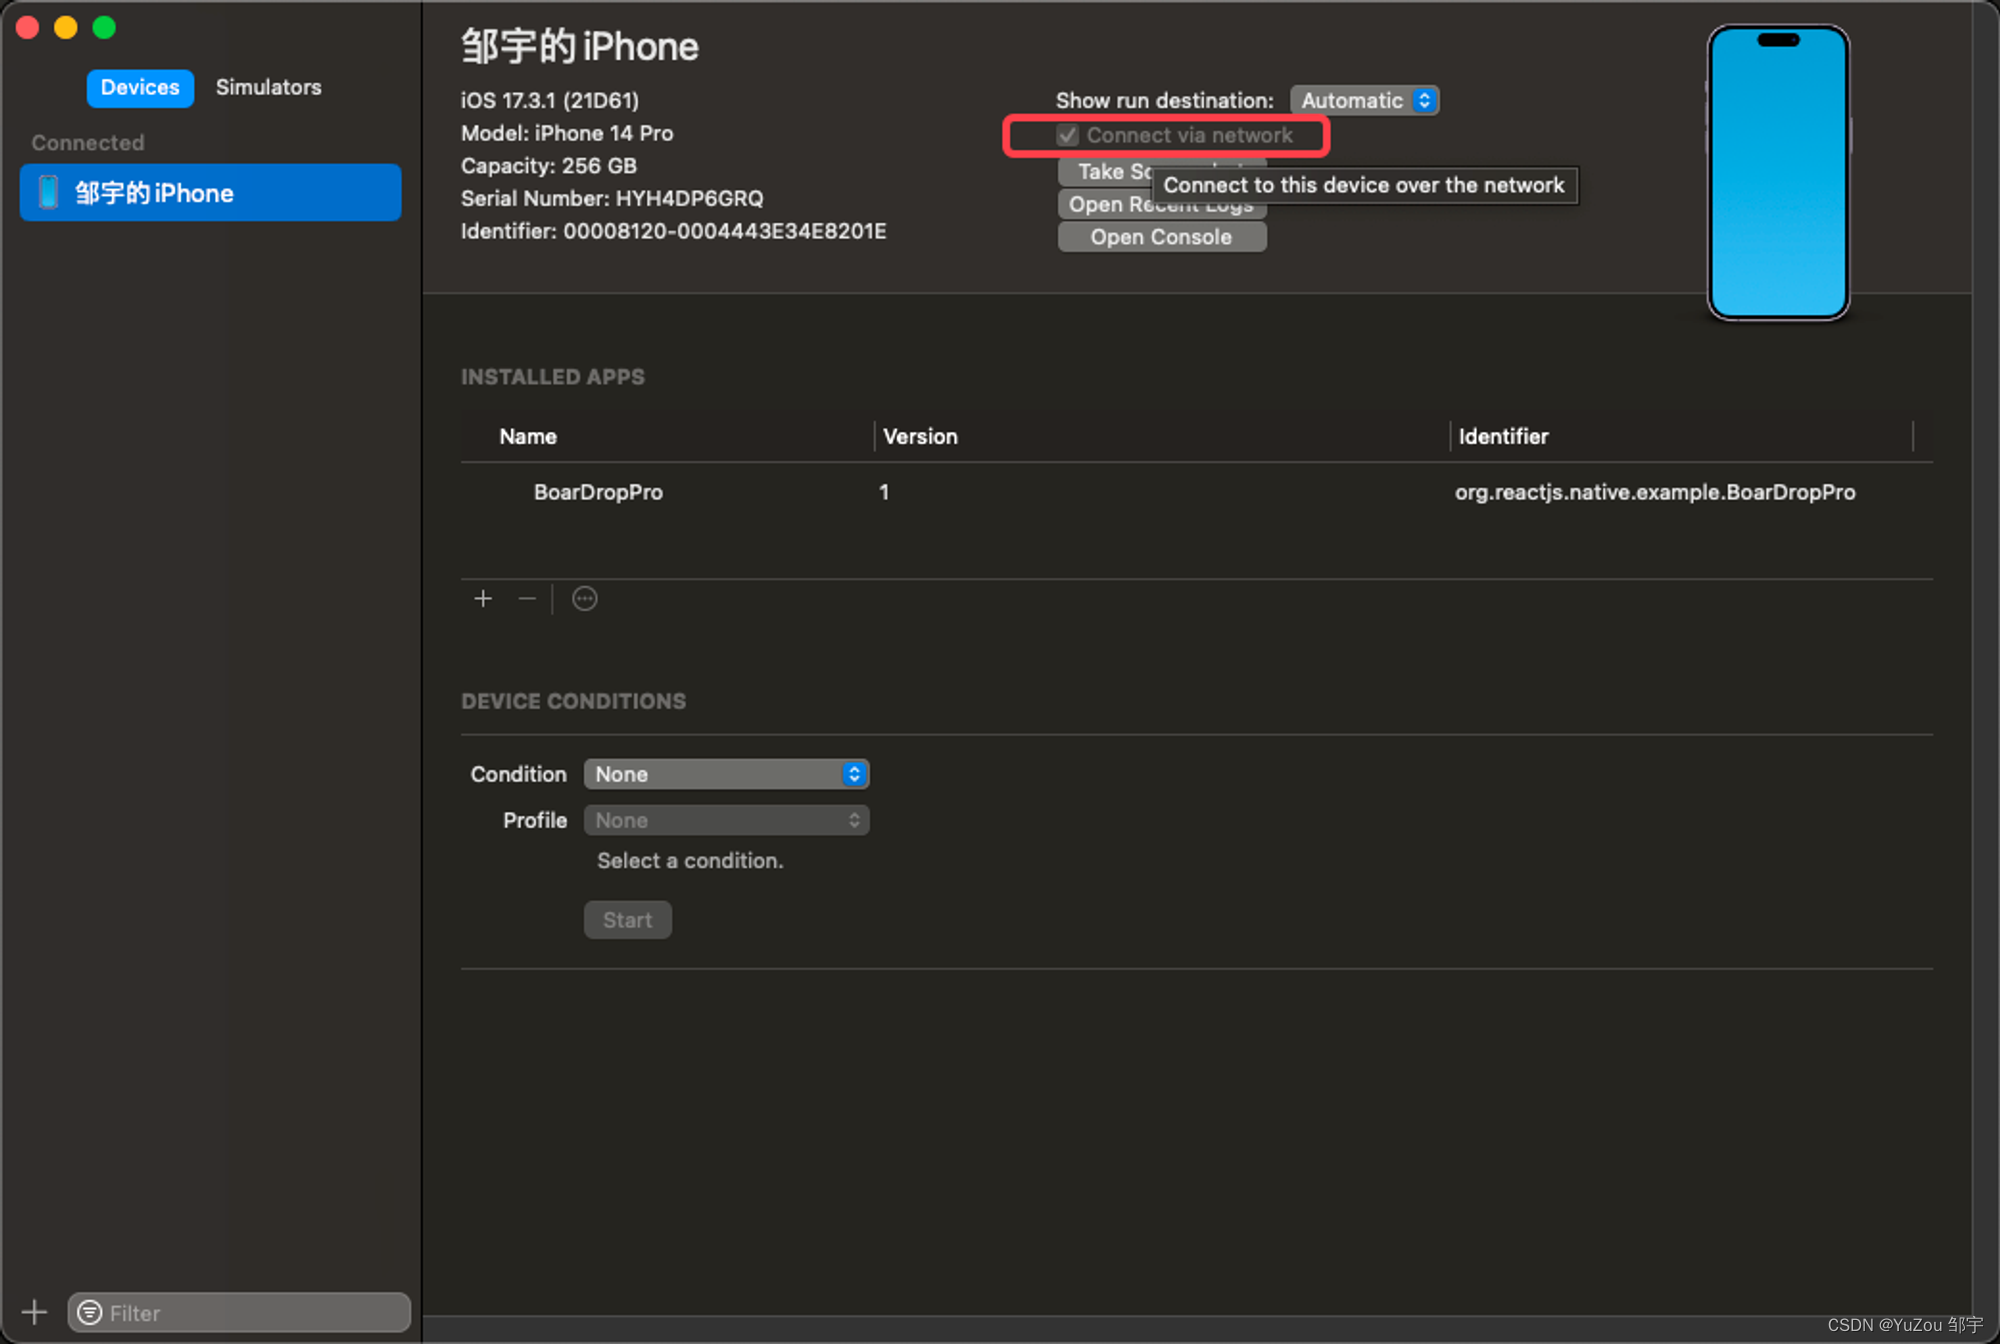Click the Open Console button

pos(1161,237)
